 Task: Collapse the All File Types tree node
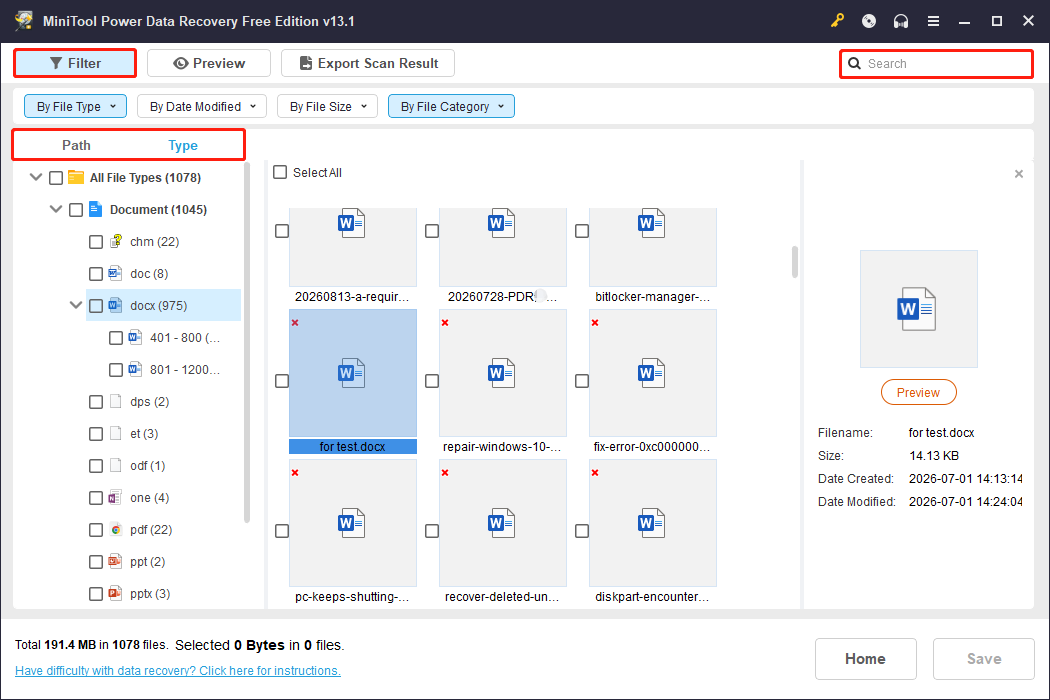[36, 178]
